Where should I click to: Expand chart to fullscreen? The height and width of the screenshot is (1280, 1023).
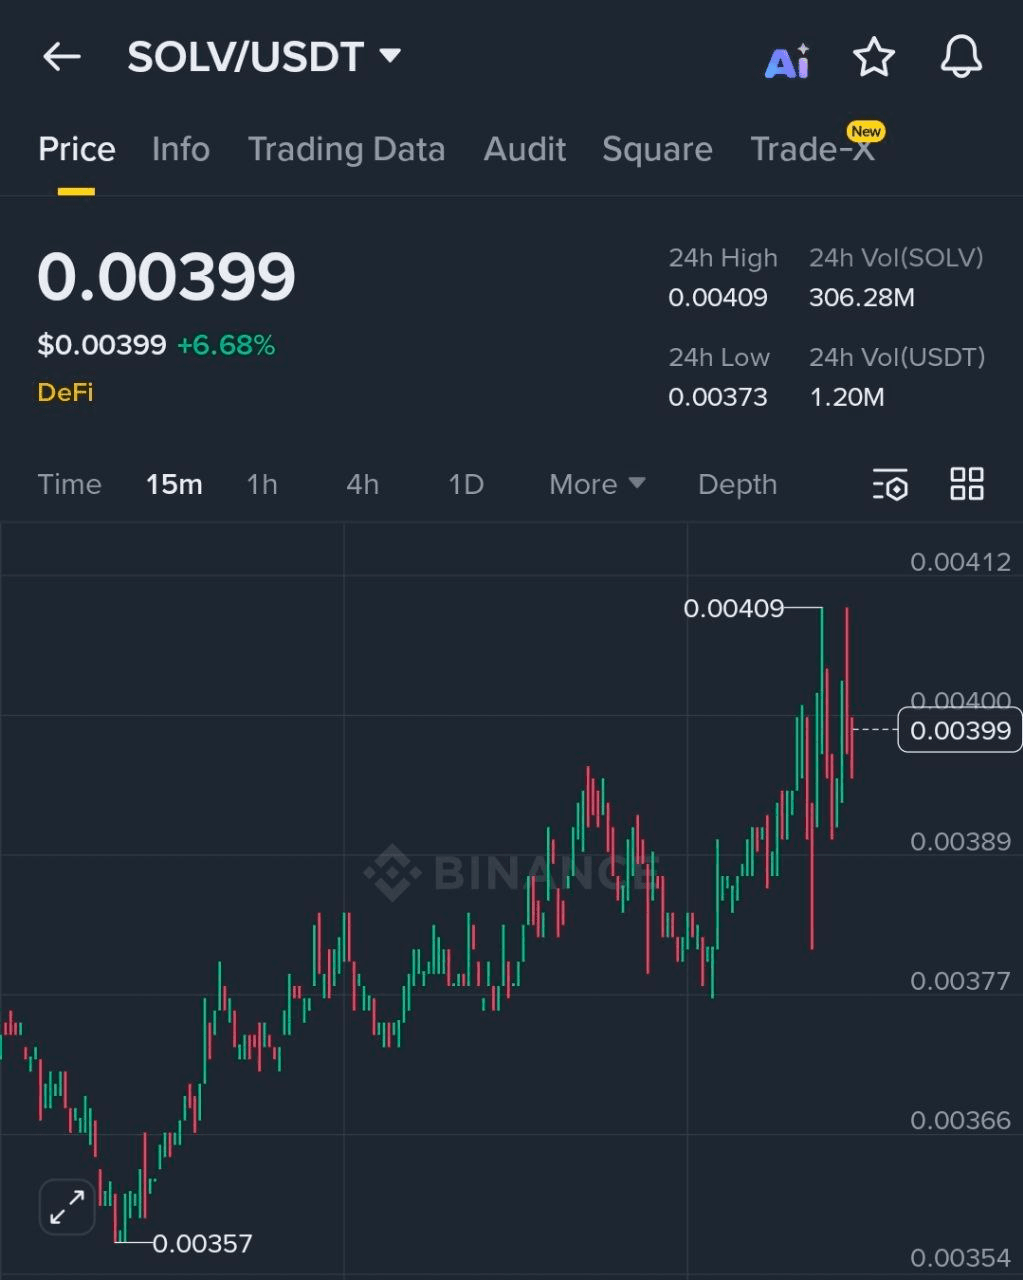click(x=67, y=1207)
